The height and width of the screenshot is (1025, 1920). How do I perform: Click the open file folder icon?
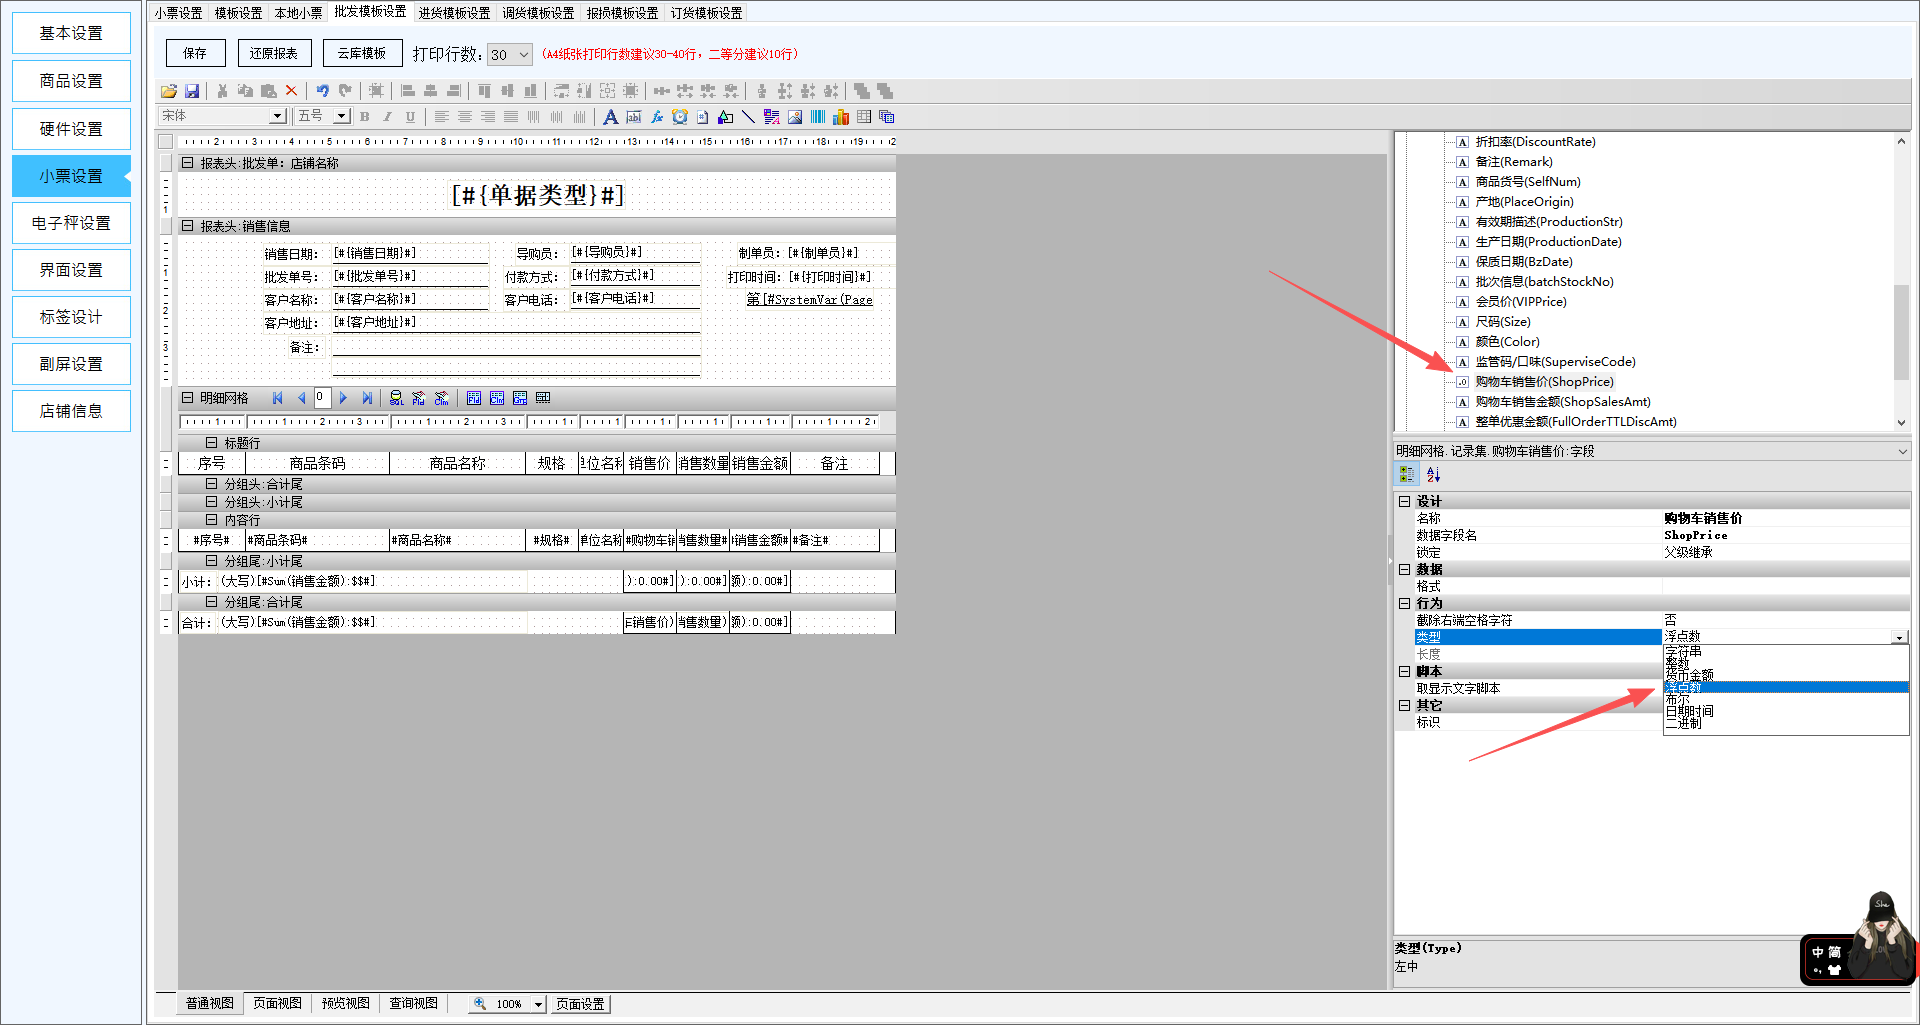point(169,91)
